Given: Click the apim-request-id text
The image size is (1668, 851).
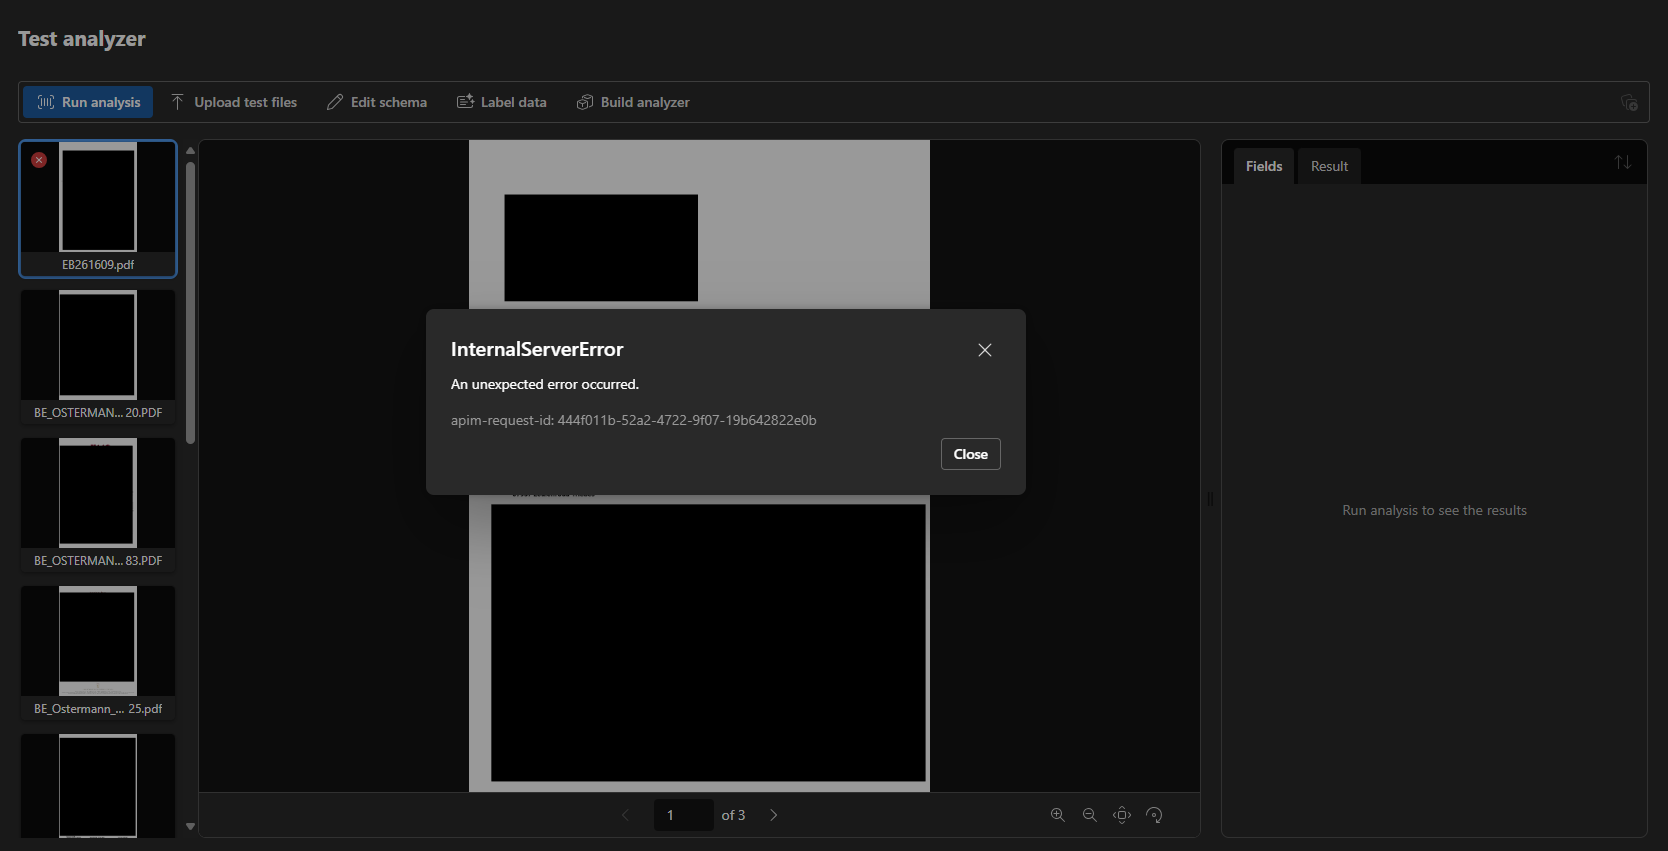Looking at the screenshot, I should (x=633, y=420).
